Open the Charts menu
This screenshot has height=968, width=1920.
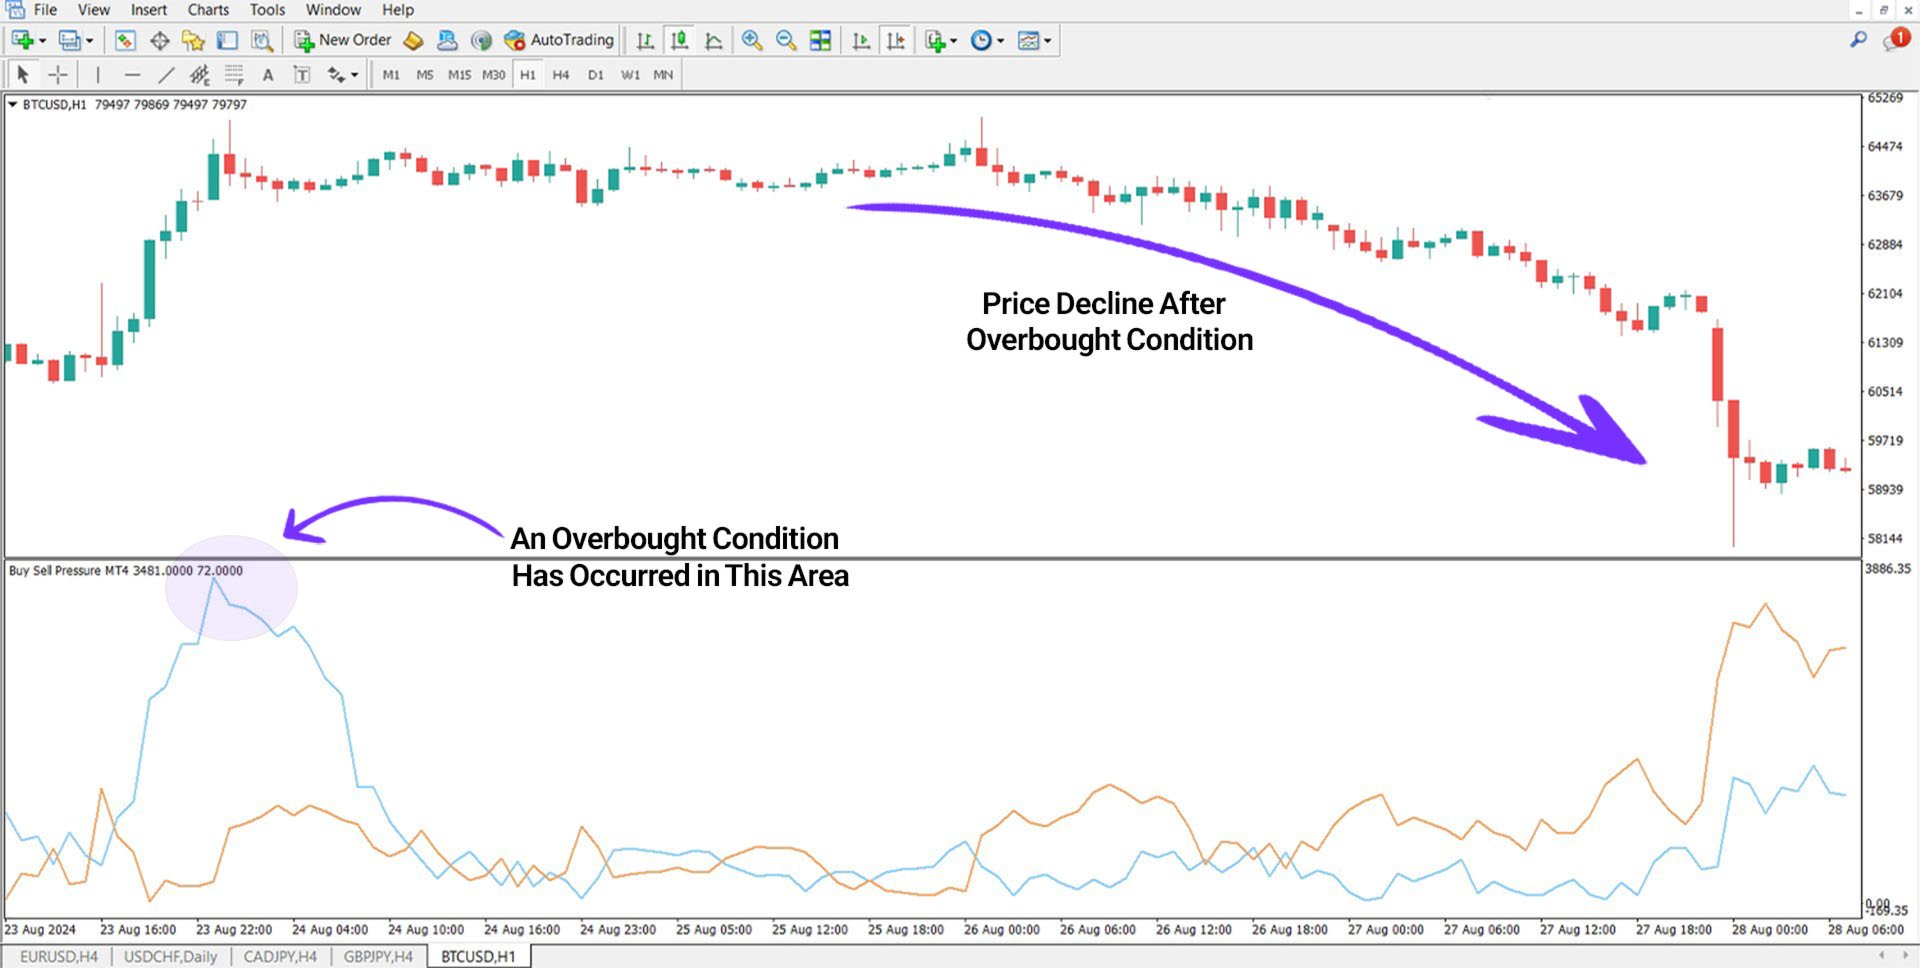(208, 10)
